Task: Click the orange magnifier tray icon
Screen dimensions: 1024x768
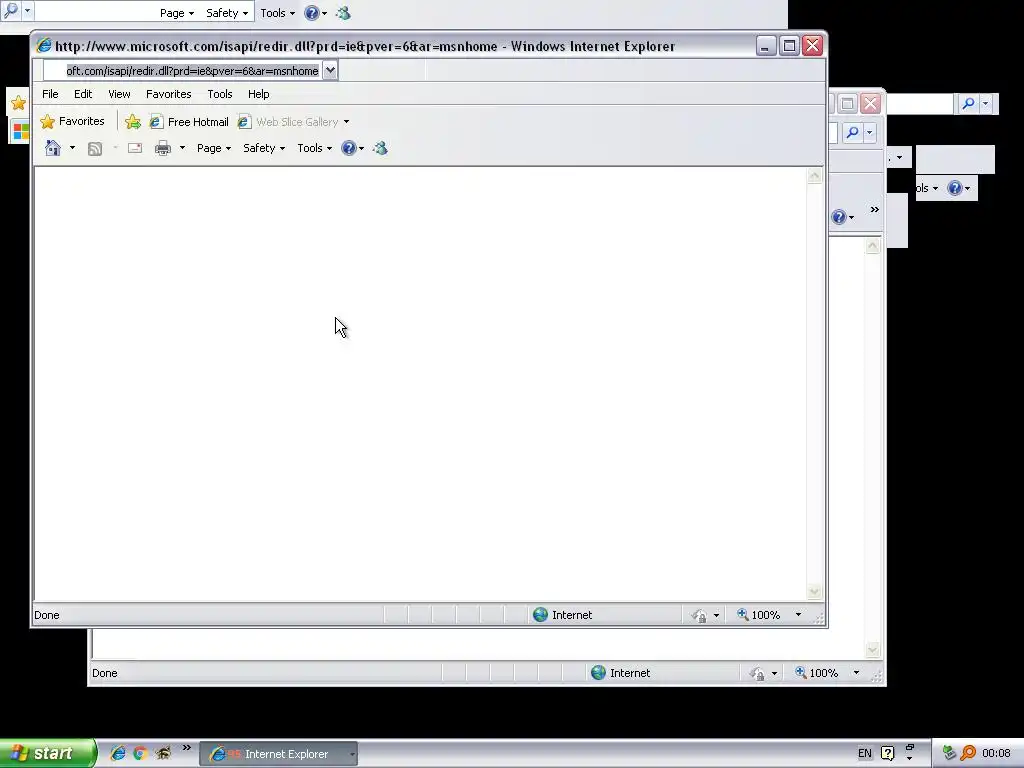Action: pos(968,753)
